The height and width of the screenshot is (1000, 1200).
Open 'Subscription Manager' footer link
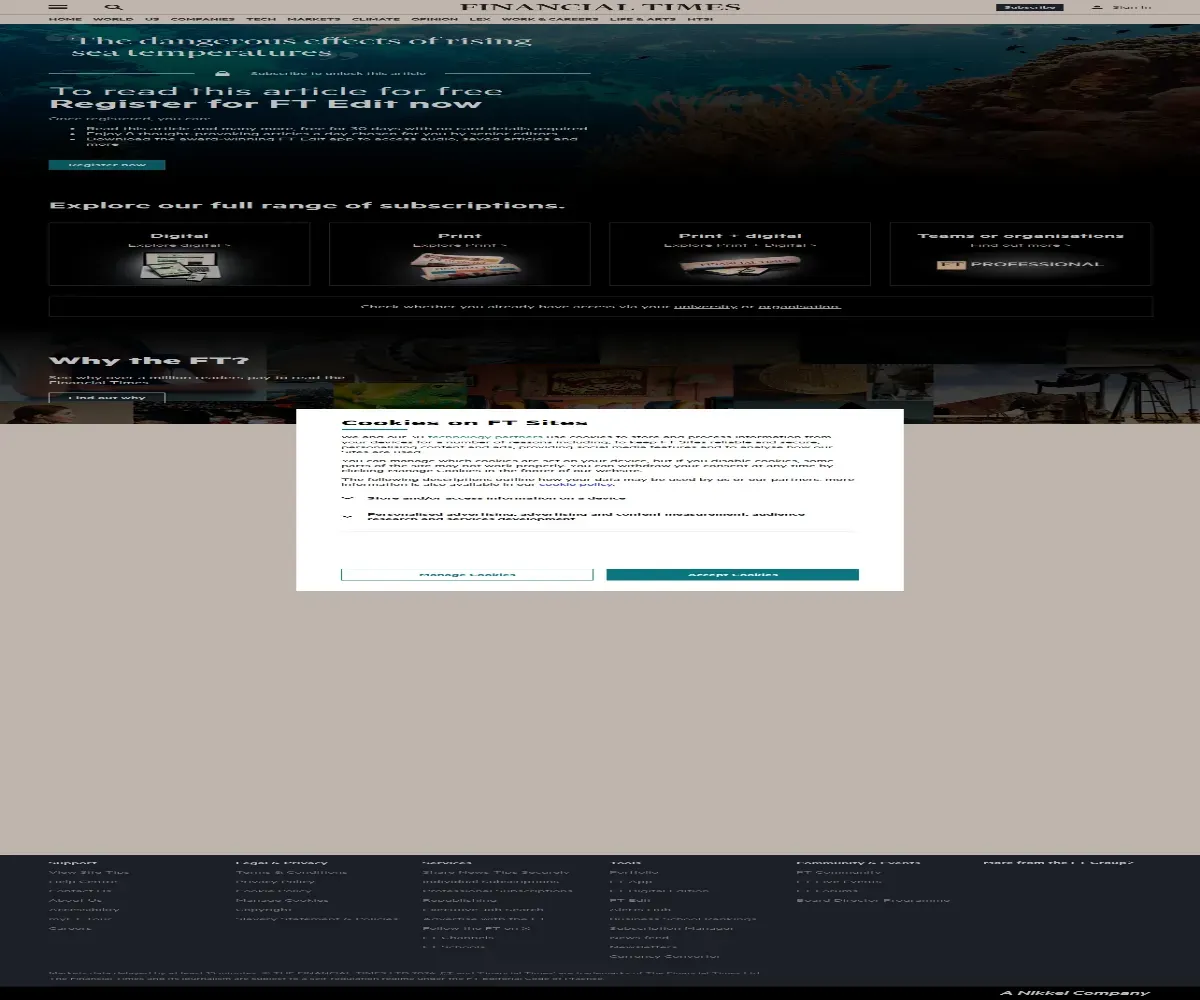click(x=671, y=928)
